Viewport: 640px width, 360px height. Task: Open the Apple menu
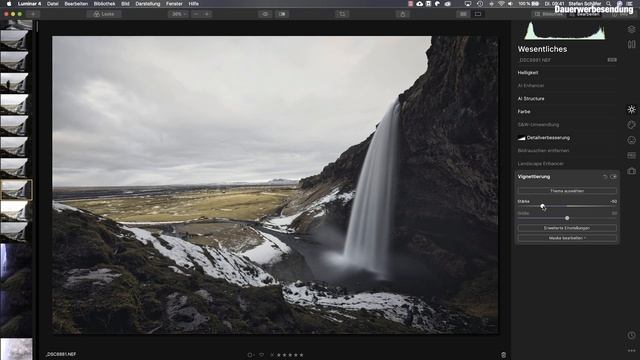click(x=9, y=4)
